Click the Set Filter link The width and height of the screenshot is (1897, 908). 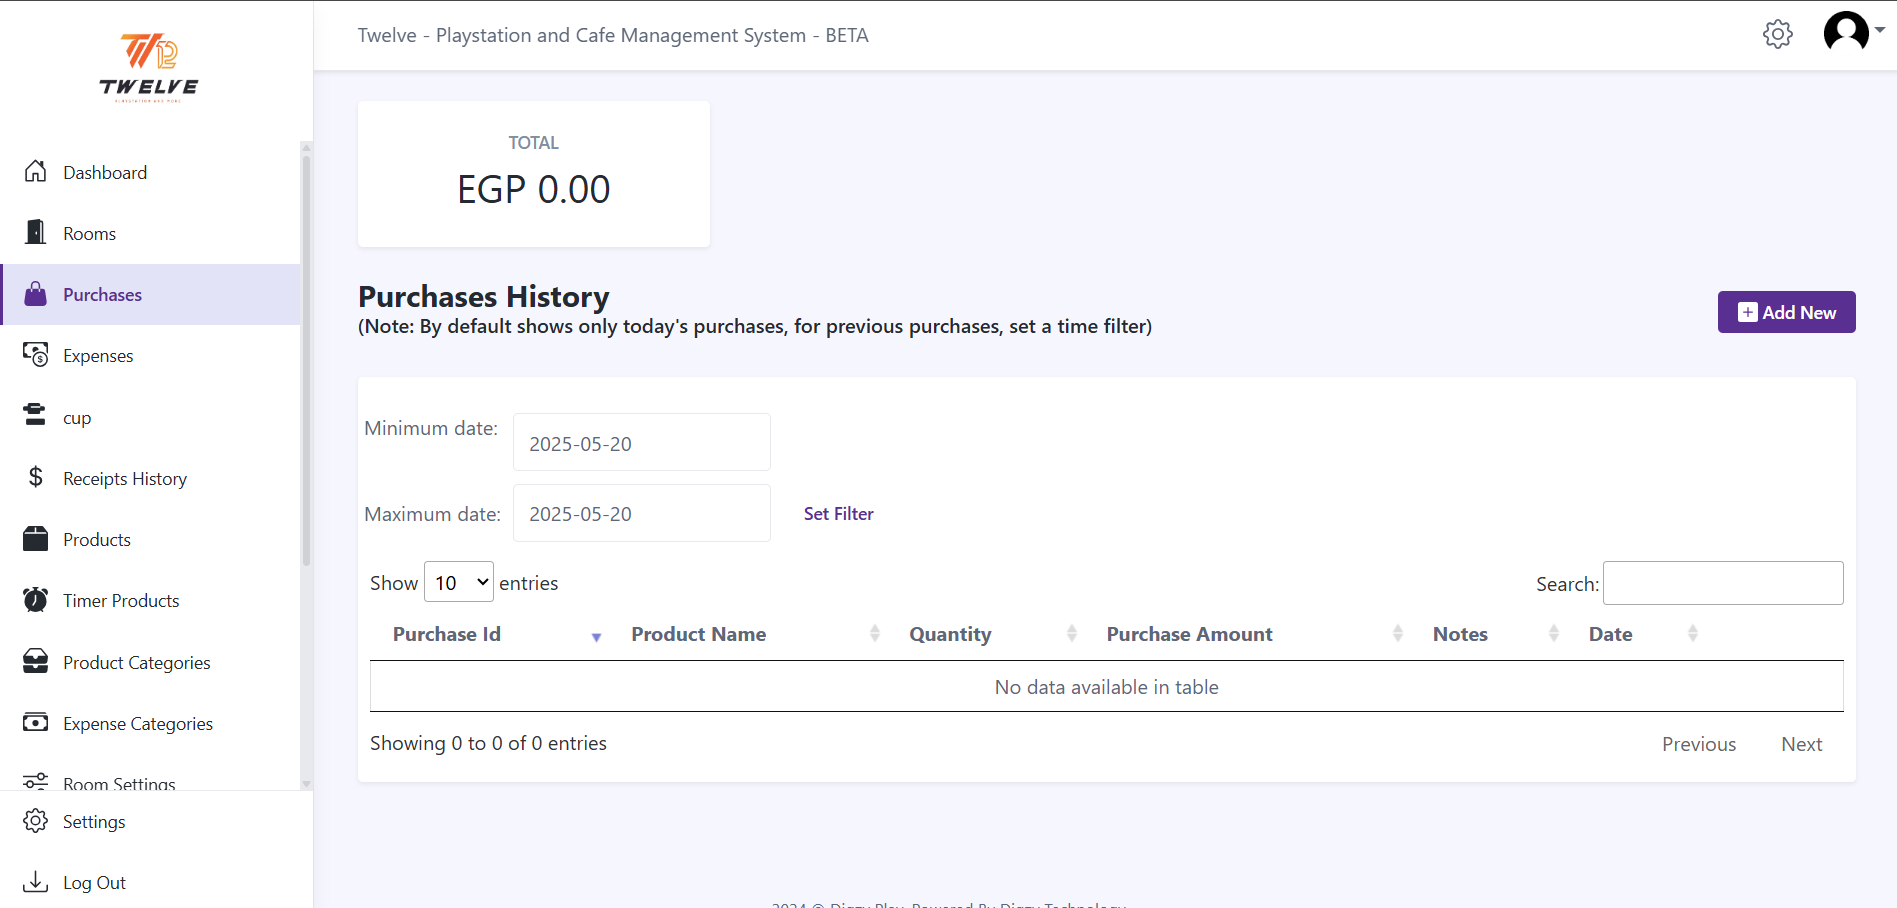838,513
